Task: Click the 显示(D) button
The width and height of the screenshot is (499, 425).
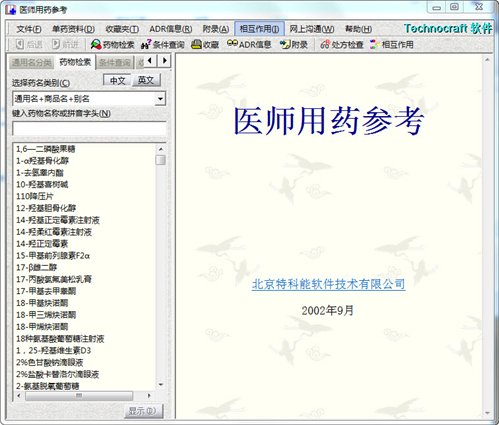Action: (143, 411)
